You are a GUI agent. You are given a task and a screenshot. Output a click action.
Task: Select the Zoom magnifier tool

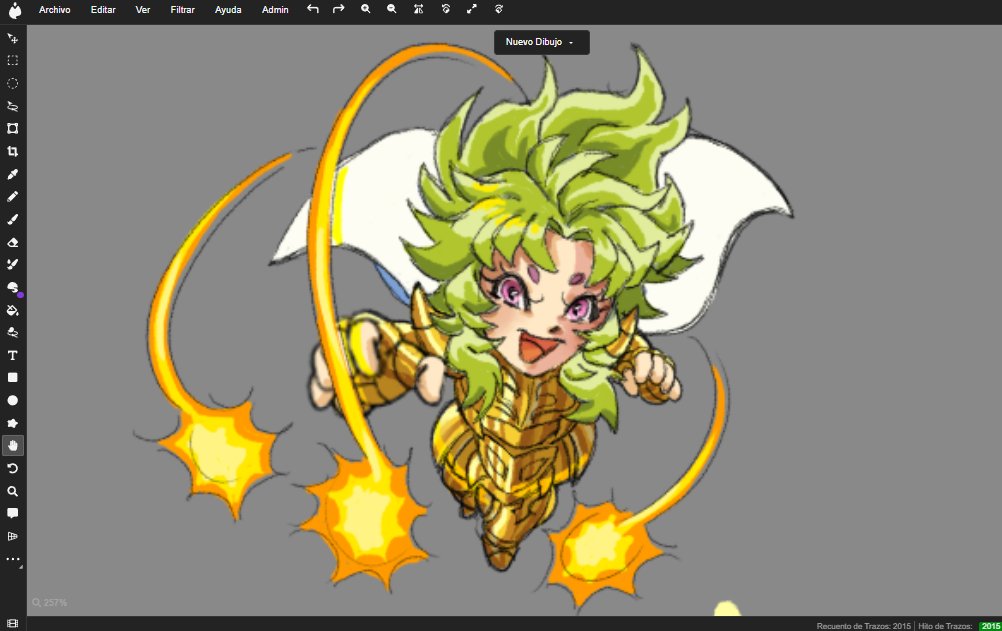click(12, 491)
